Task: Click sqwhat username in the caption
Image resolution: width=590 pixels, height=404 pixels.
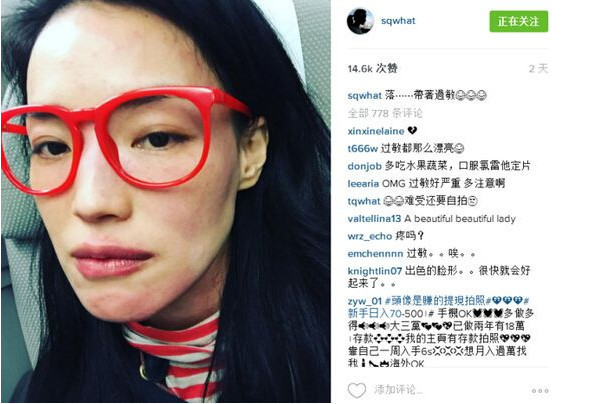Action: point(365,96)
